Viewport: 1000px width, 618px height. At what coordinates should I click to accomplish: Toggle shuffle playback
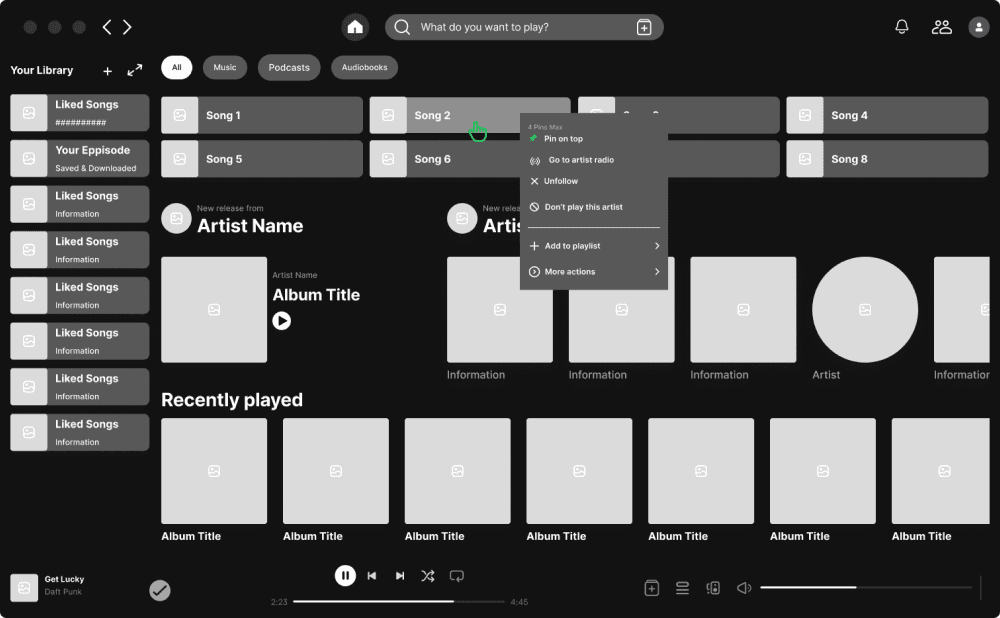tap(428, 576)
